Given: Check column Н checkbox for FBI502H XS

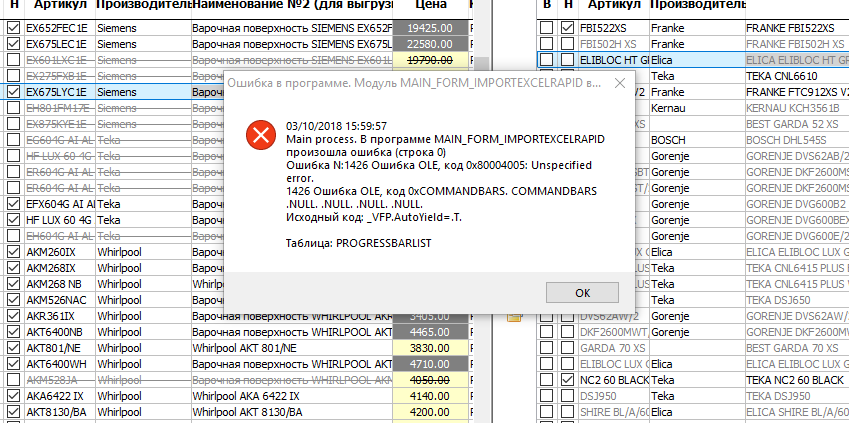Looking at the screenshot, I should click(567, 44).
